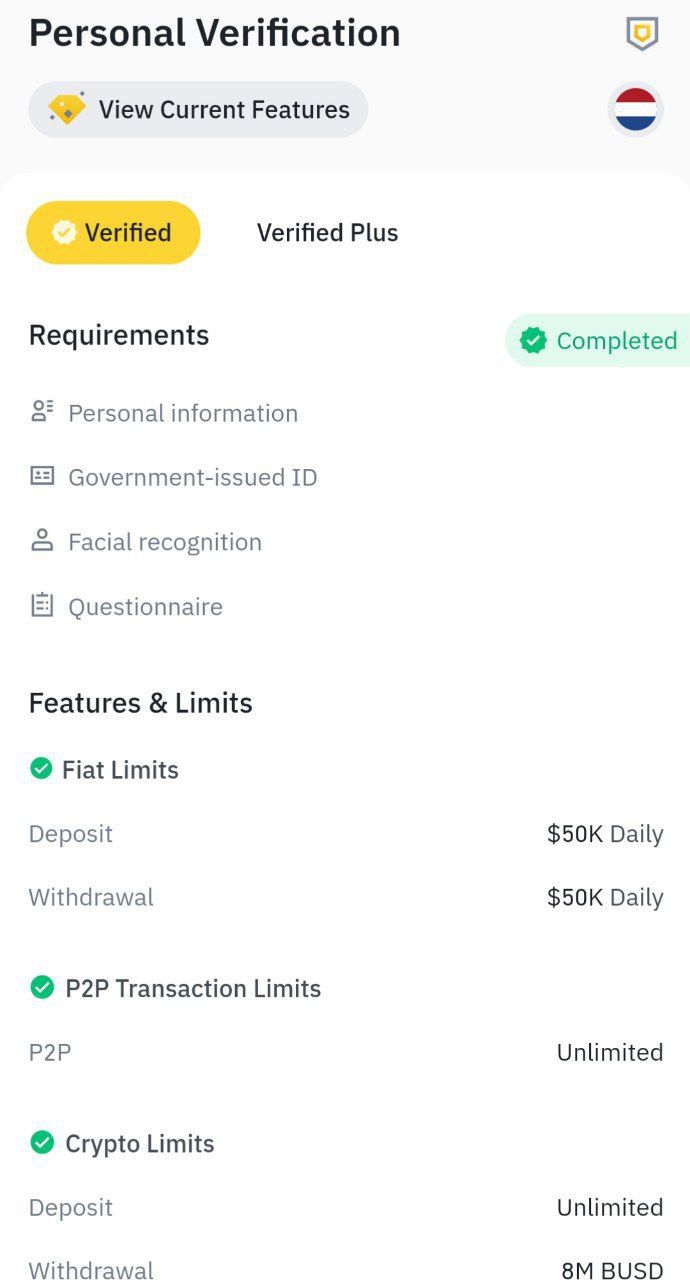Tap the Government-issued ID requirement text
The width and height of the screenshot is (690, 1280).
(x=192, y=477)
